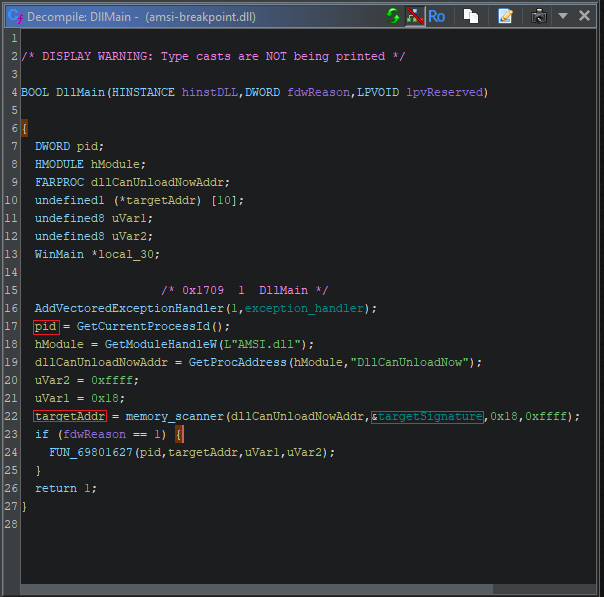This screenshot has width=604, height=597.
Task: Click line number 22 in the gutter
Action: click(x=11, y=416)
